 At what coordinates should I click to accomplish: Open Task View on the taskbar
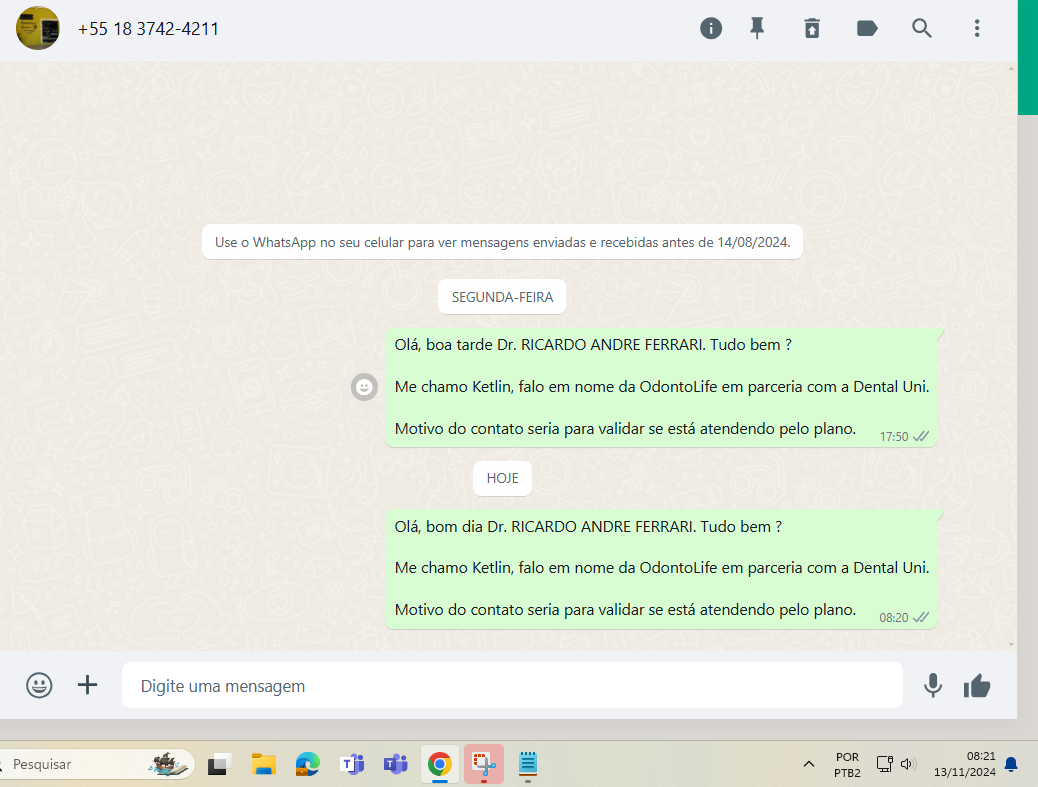(219, 764)
